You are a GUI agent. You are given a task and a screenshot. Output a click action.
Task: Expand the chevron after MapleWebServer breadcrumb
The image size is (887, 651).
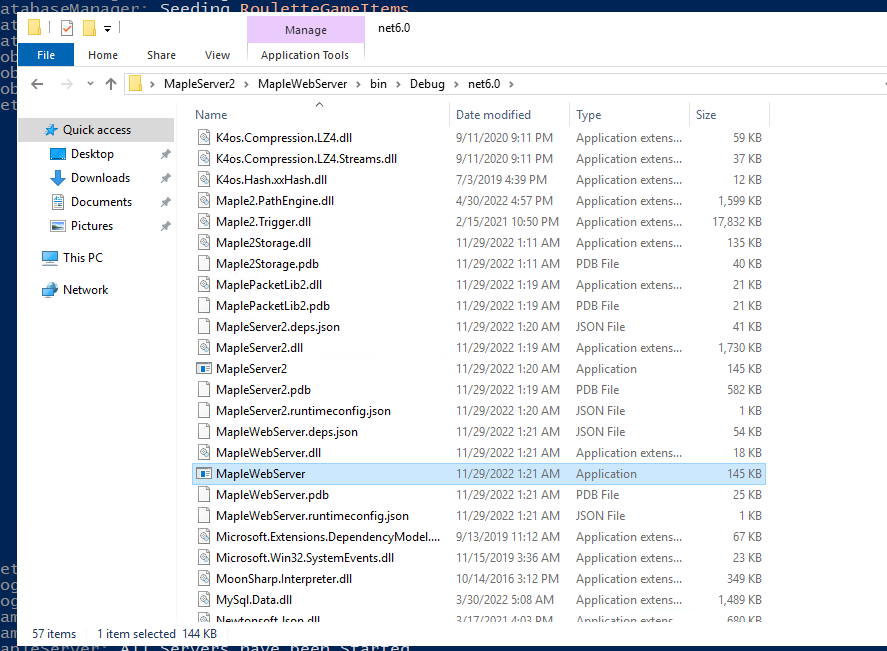point(359,84)
